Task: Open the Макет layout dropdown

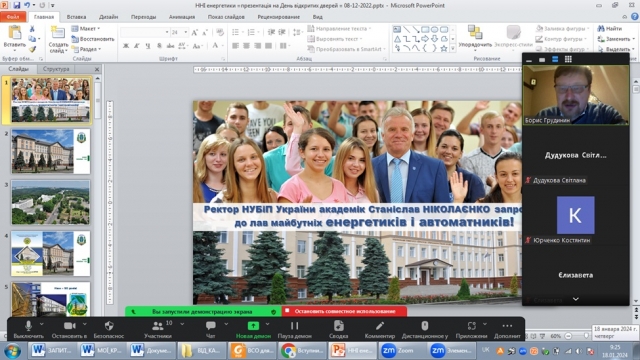Action: click(x=86, y=29)
